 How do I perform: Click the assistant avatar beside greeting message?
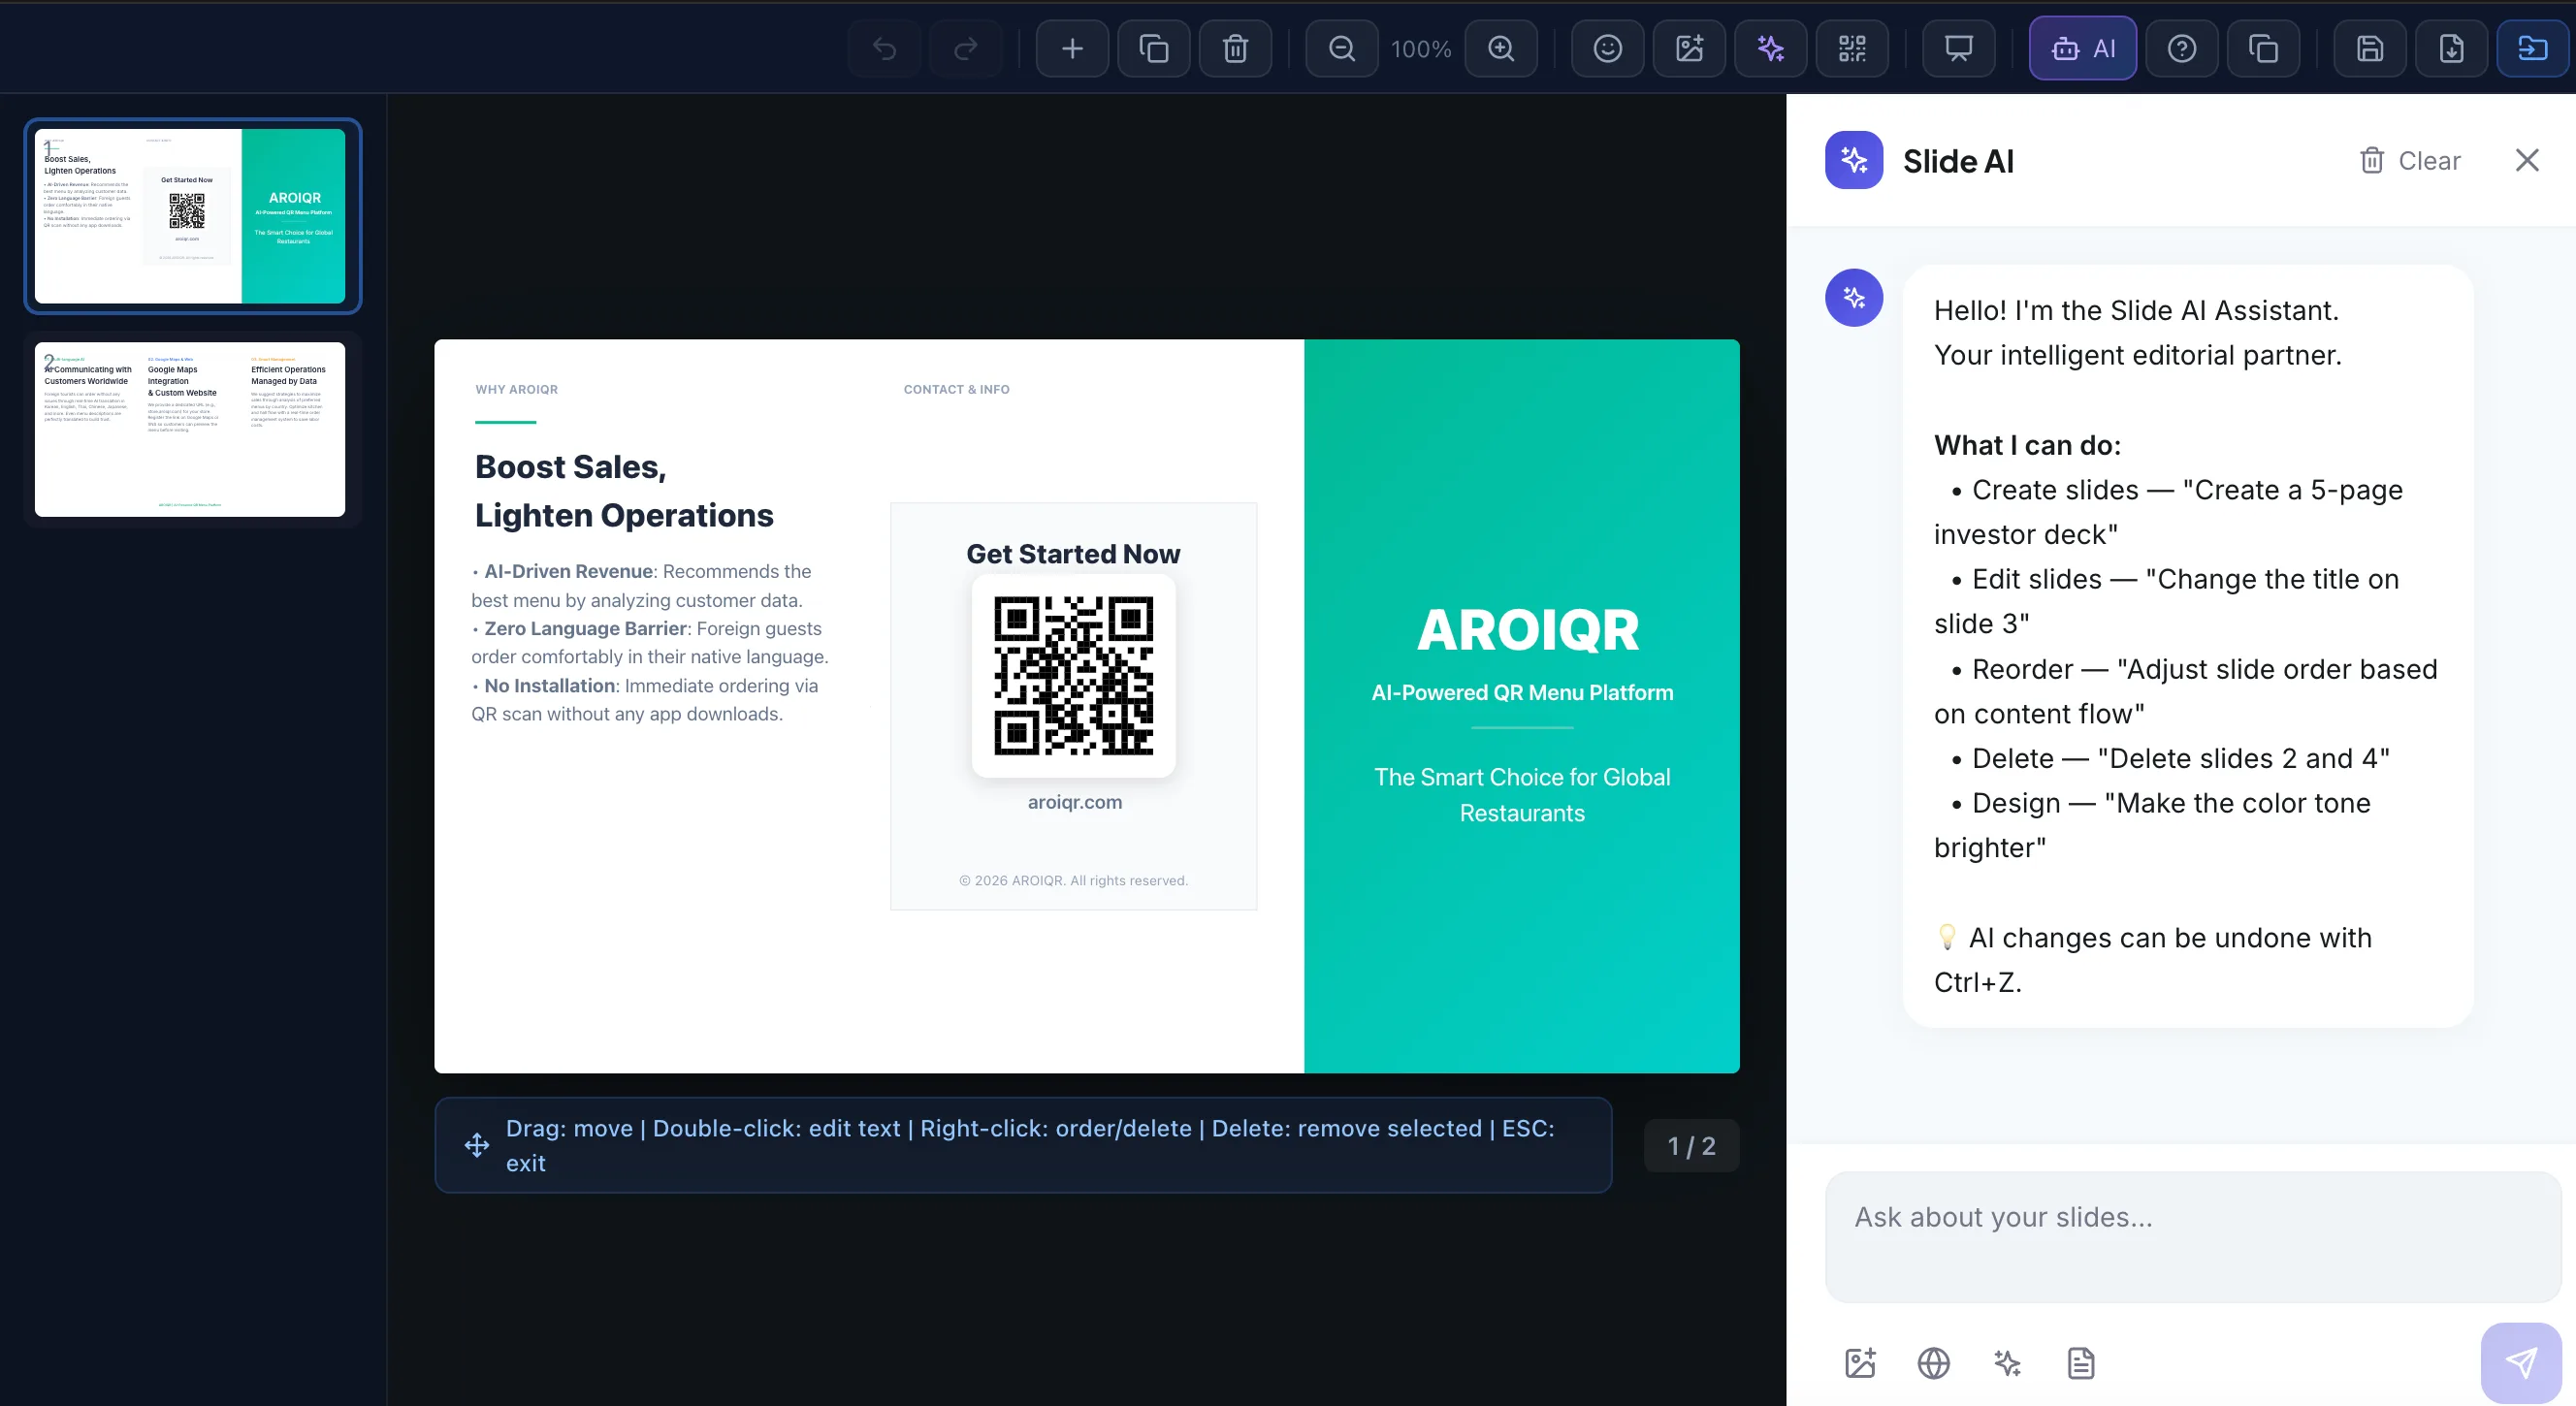[x=1854, y=297]
